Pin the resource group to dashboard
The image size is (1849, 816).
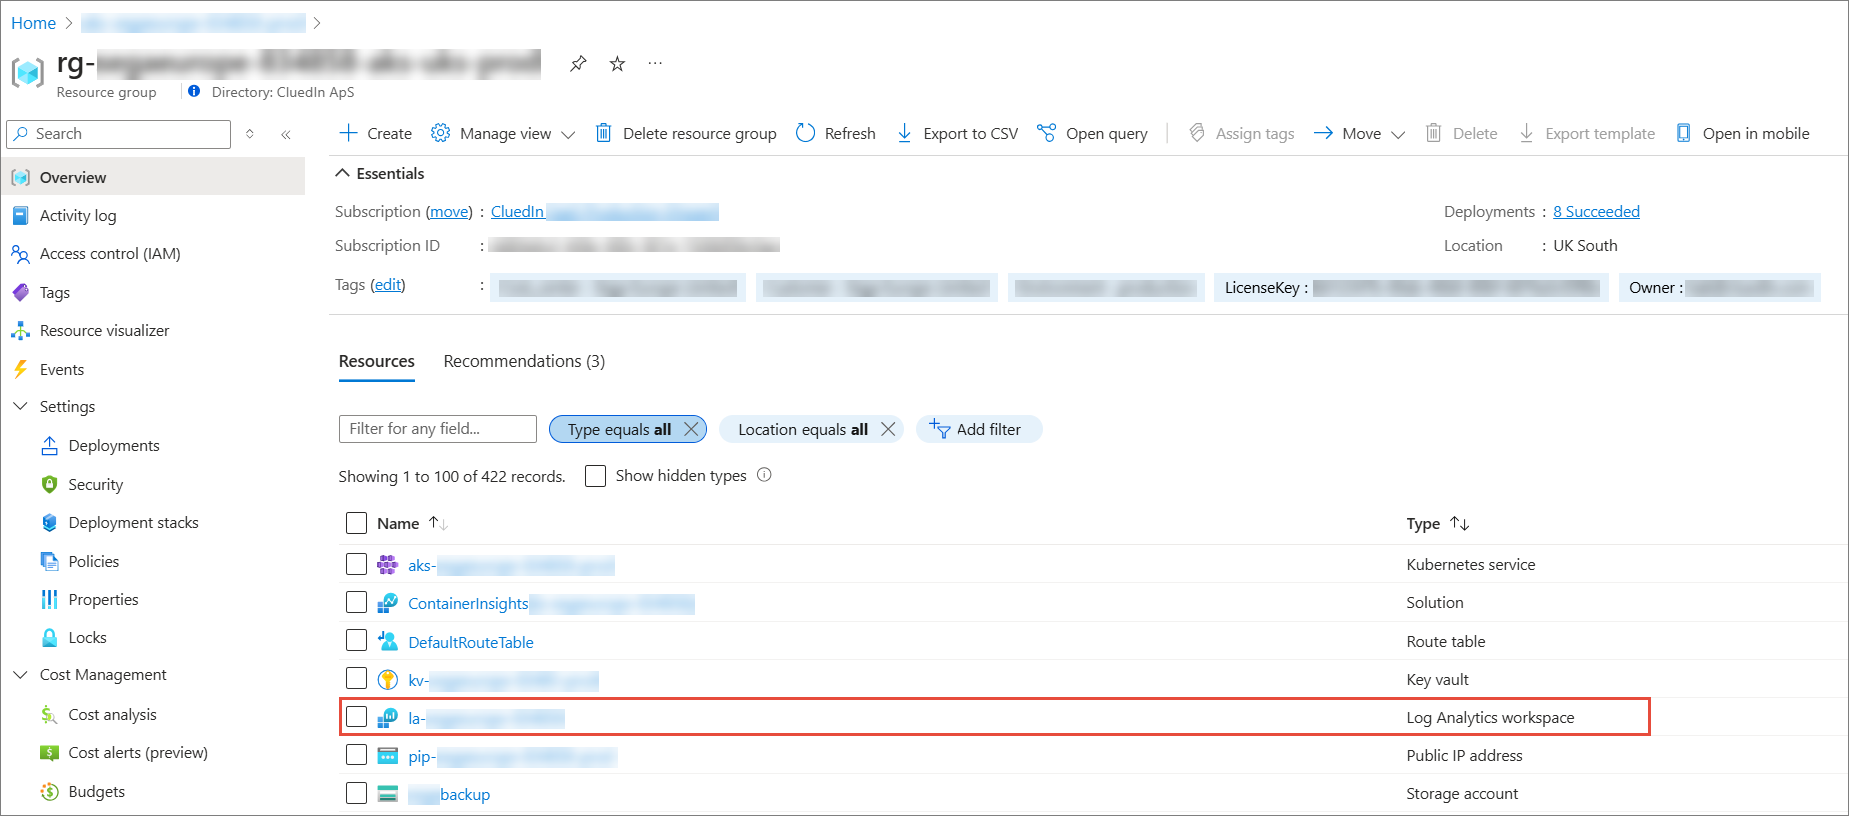(578, 64)
